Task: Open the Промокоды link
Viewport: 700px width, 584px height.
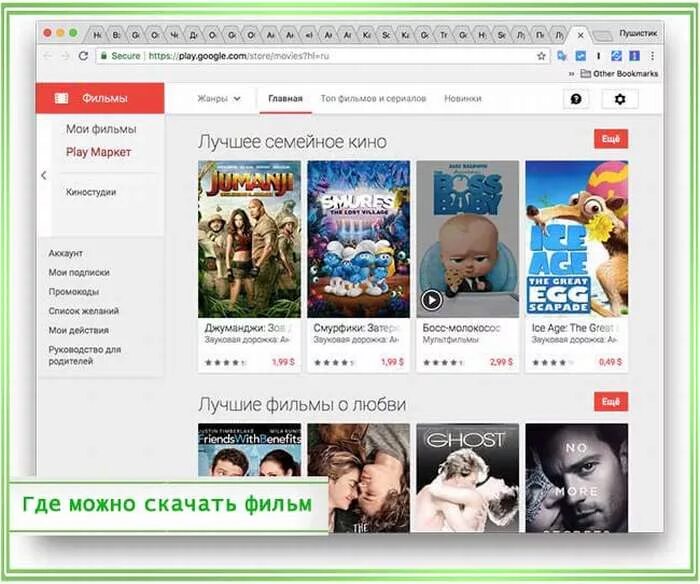Action: [x=74, y=292]
